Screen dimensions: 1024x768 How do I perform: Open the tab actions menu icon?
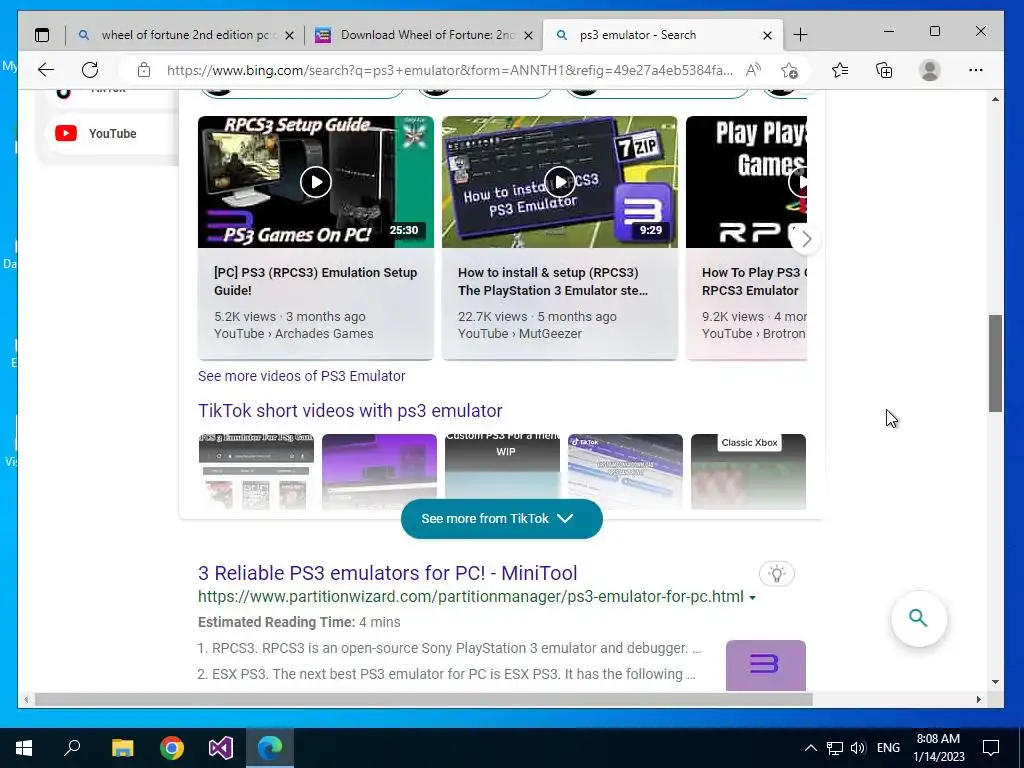[42, 35]
